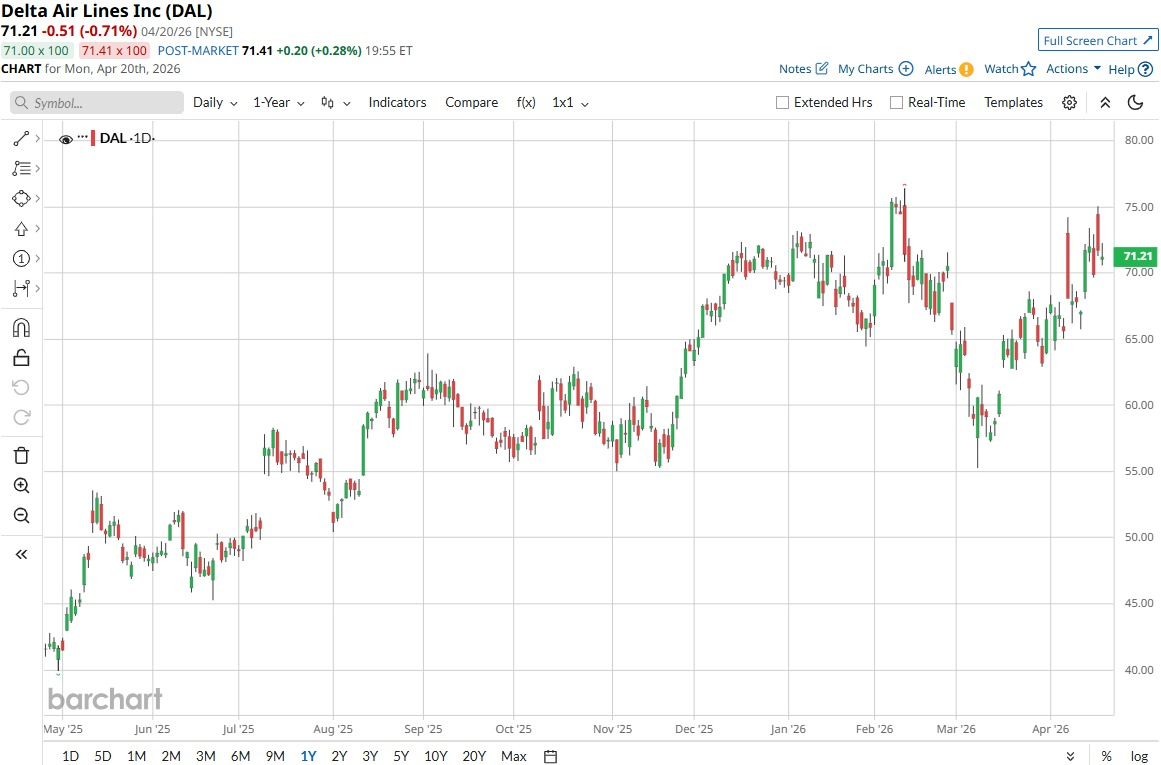Open the calendar date range picker
The image size is (1161, 765).
550,756
